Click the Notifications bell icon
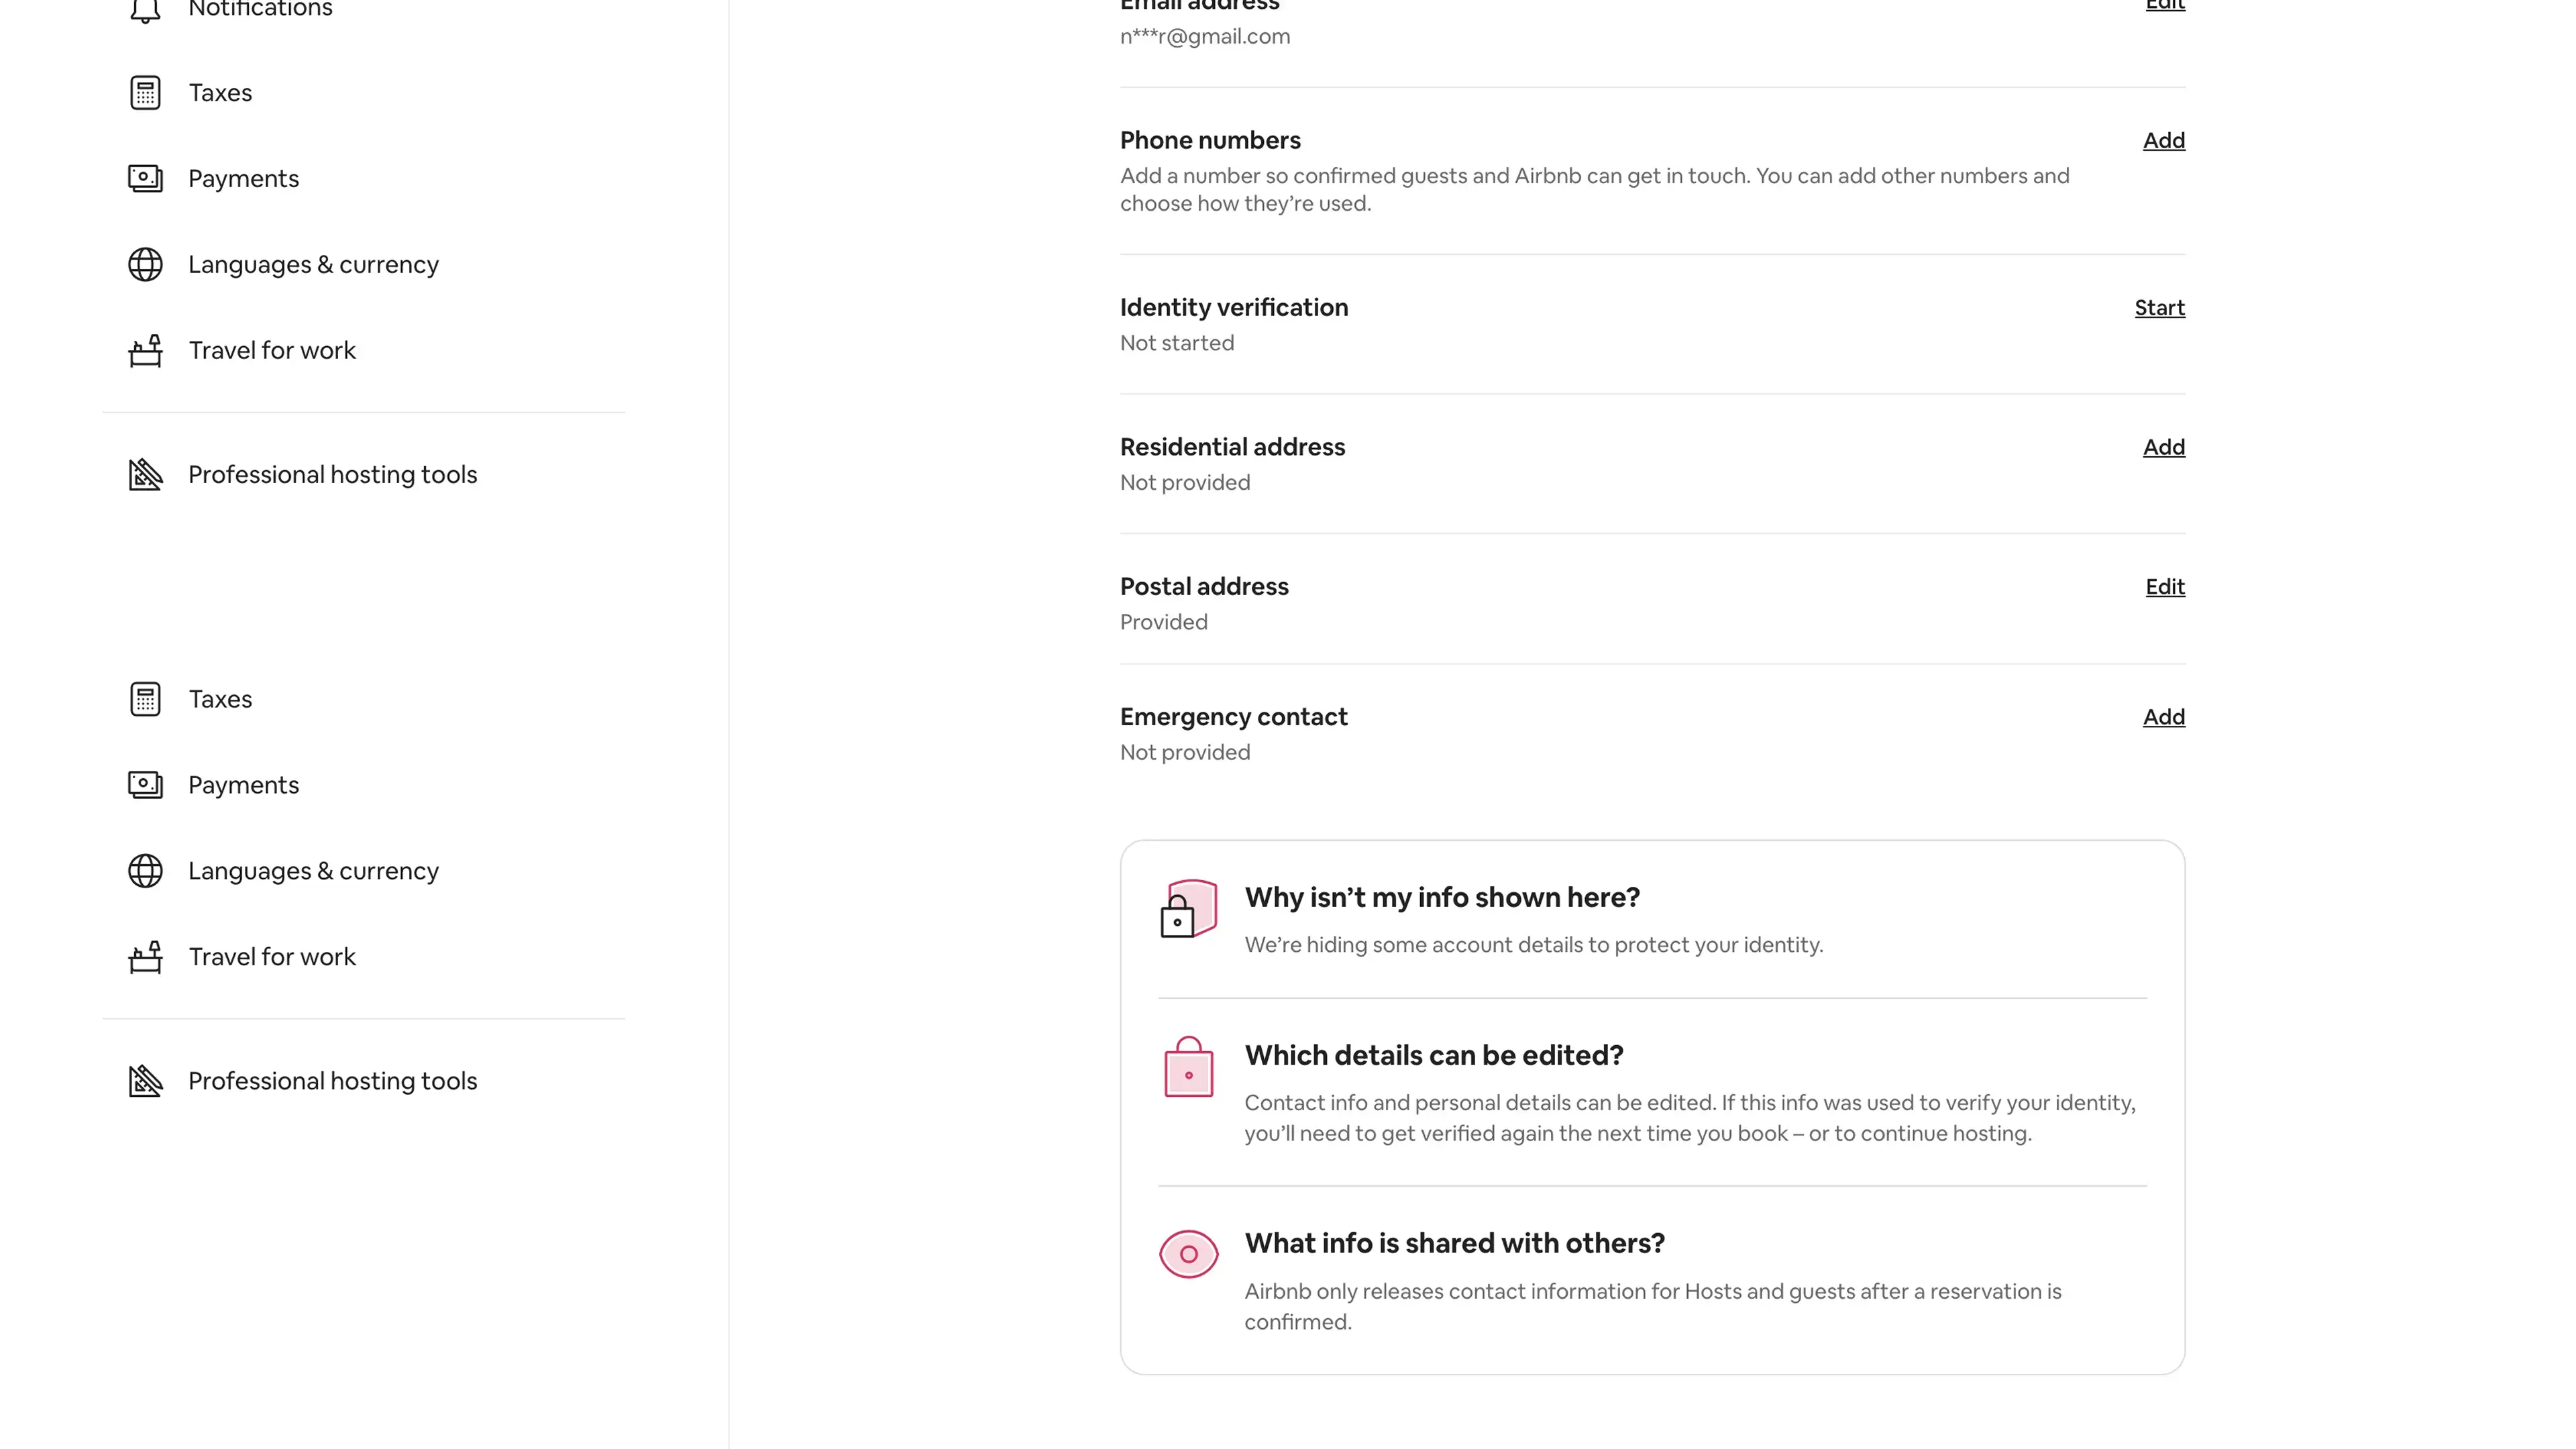This screenshot has width=2576, height=1449. 145,10
